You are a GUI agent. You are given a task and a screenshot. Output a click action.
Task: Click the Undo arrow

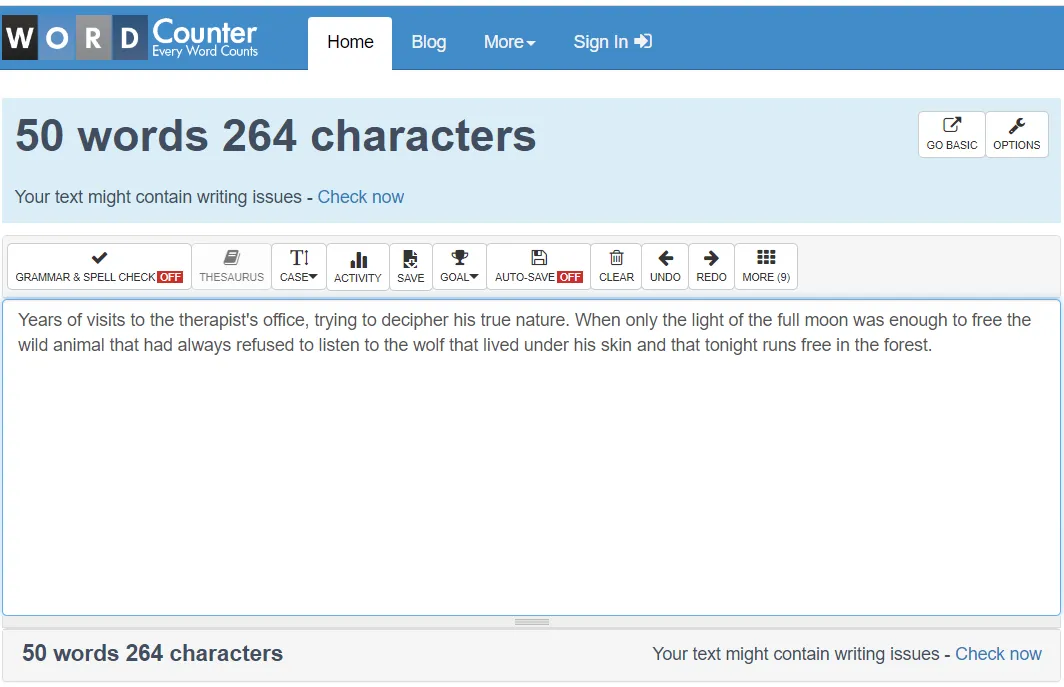[665, 266]
